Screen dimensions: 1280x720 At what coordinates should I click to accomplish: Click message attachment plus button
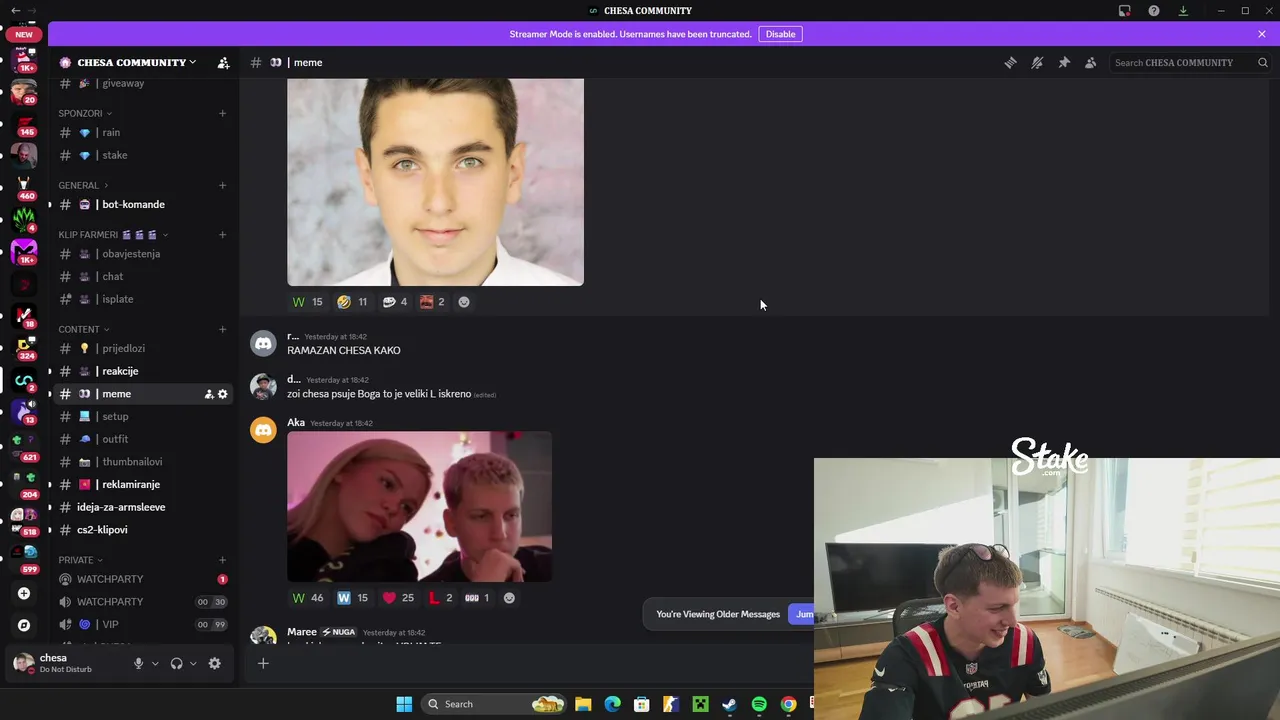(x=263, y=663)
